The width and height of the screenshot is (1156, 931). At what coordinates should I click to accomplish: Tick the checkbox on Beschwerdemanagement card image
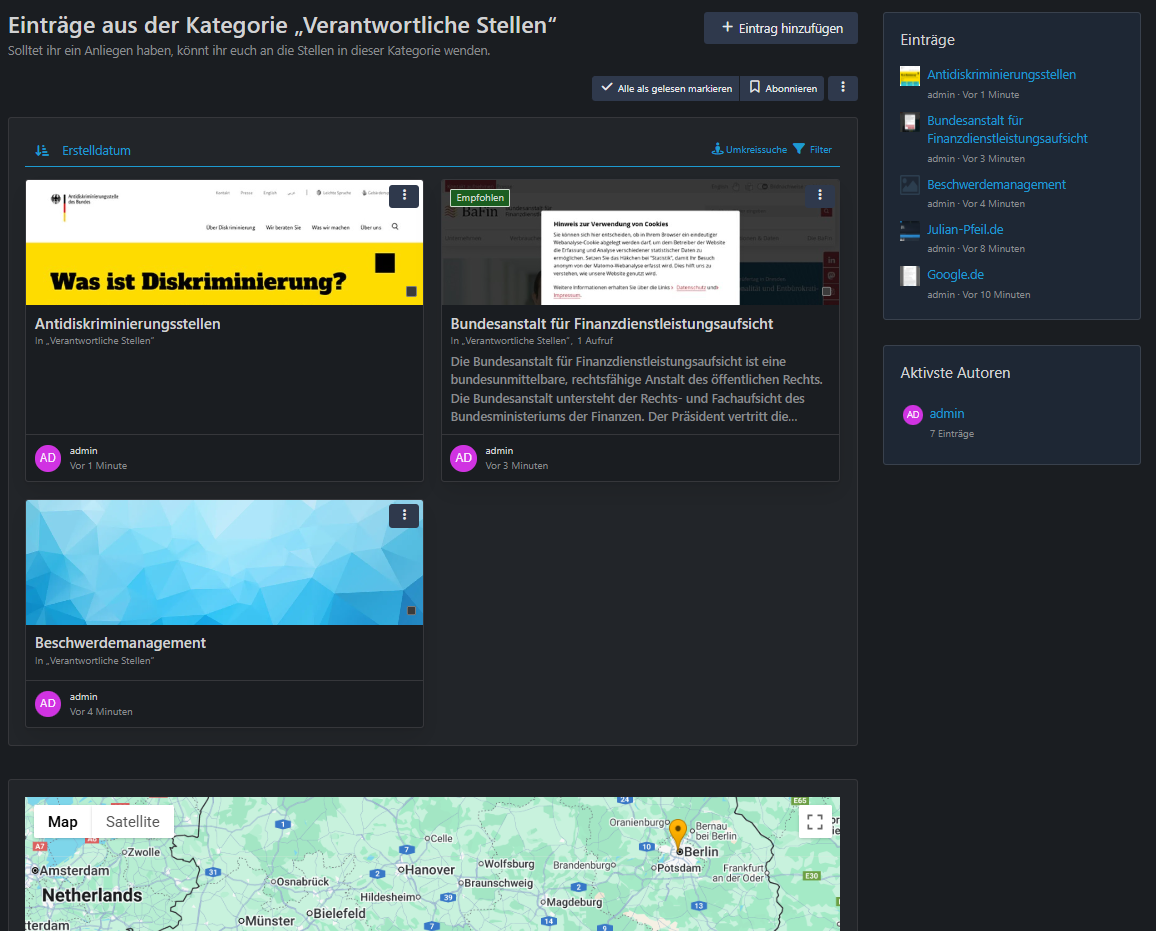point(411,610)
